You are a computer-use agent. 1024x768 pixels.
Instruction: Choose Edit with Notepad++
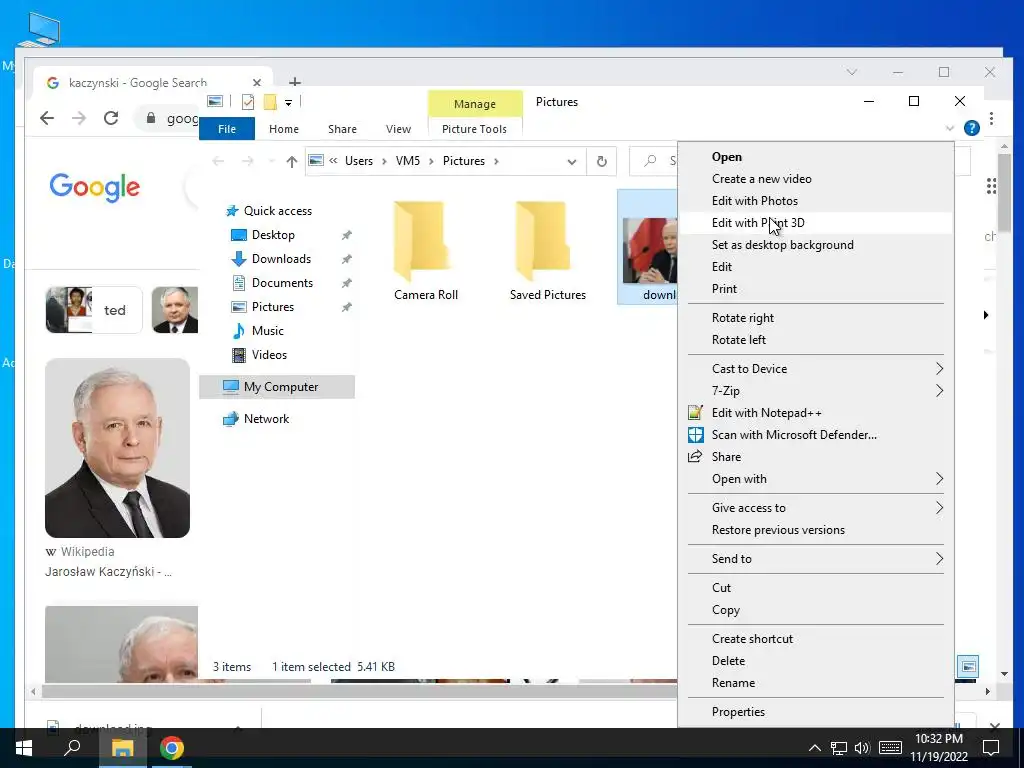point(816,413)
